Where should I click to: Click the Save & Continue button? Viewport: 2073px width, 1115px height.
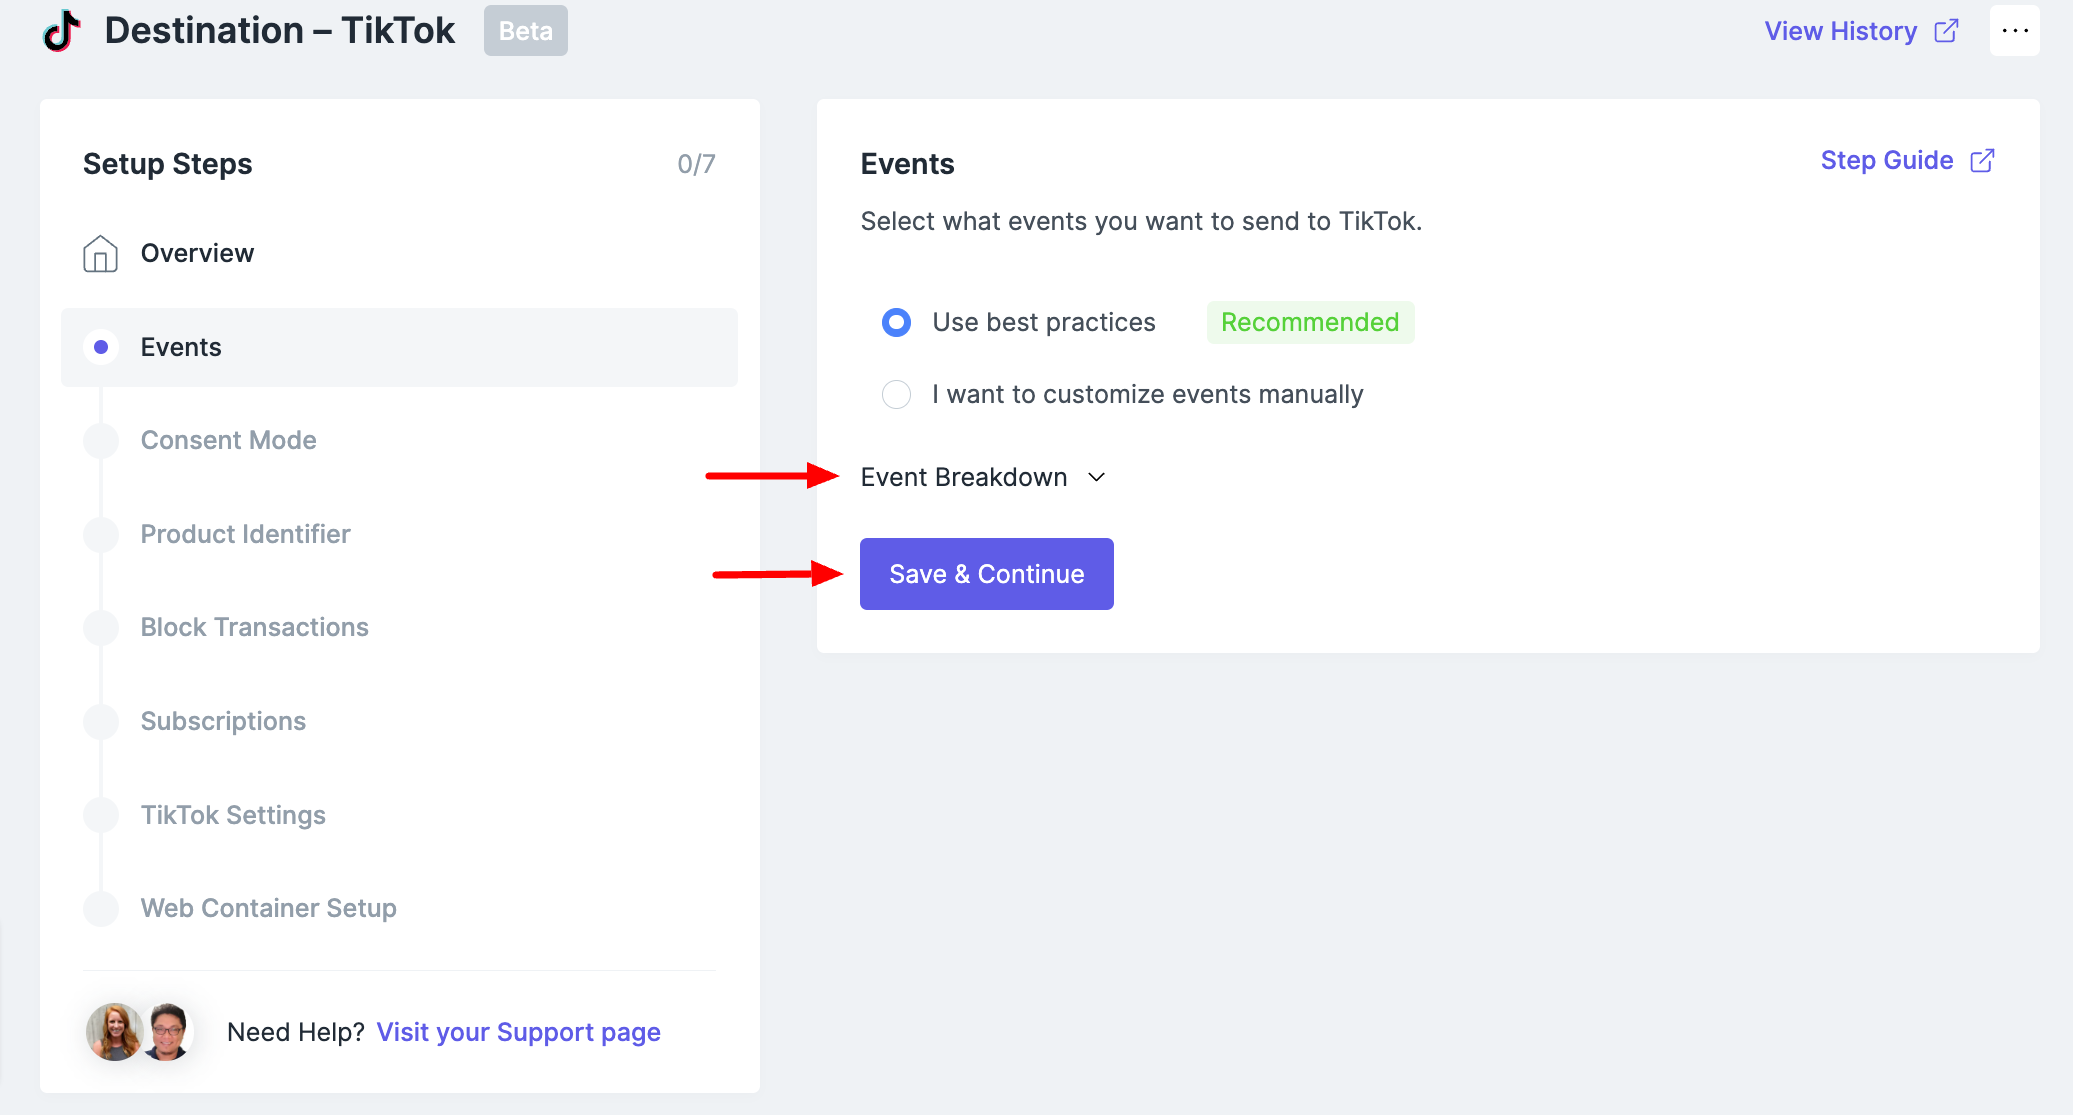[x=986, y=573]
